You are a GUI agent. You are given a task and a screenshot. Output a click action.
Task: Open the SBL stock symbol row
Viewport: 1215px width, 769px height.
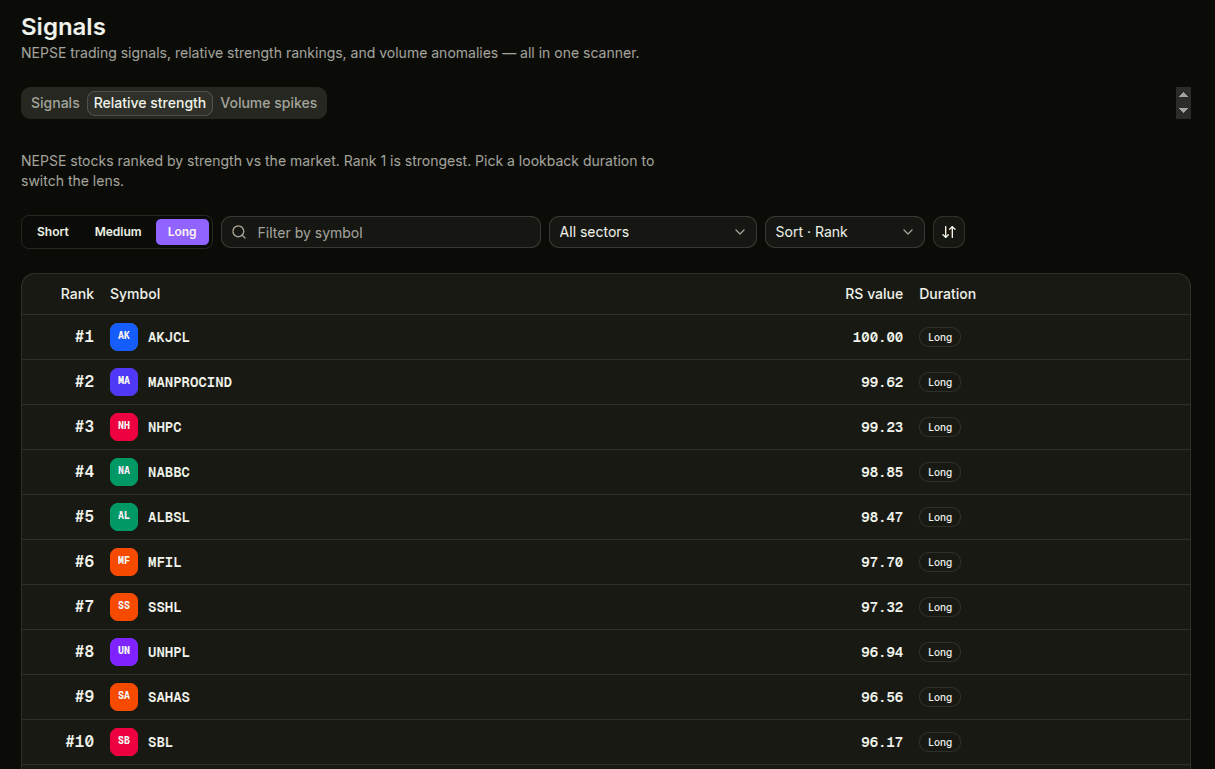click(x=160, y=742)
